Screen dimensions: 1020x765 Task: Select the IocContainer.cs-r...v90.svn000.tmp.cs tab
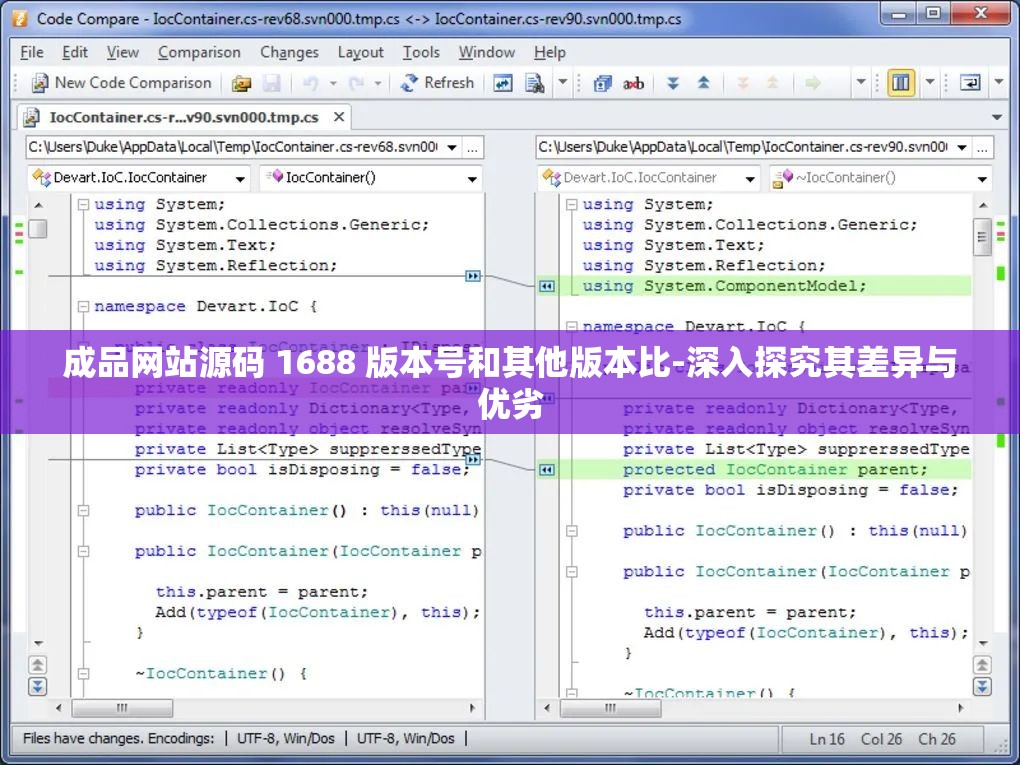tap(180, 117)
